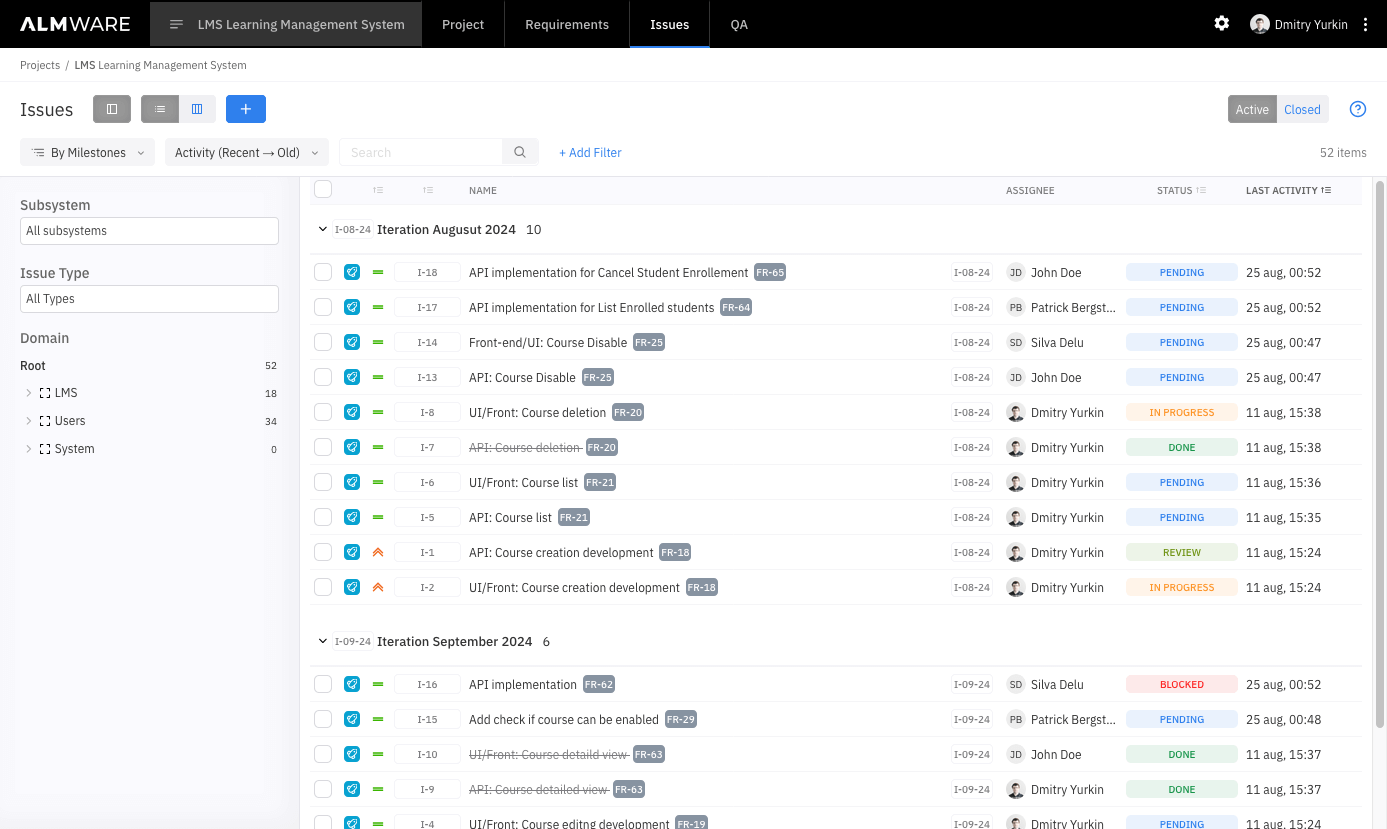
Task: Click SD avatar on I-14 row
Action: click(x=1016, y=342)
